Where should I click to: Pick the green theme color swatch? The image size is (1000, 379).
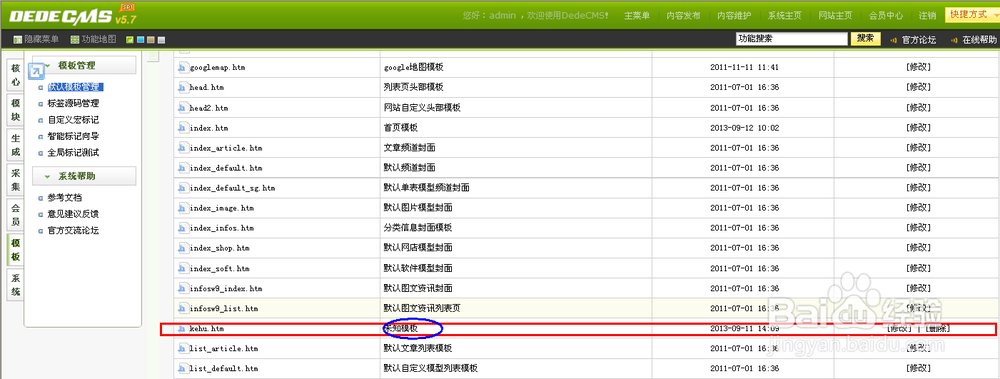(129, 40)
